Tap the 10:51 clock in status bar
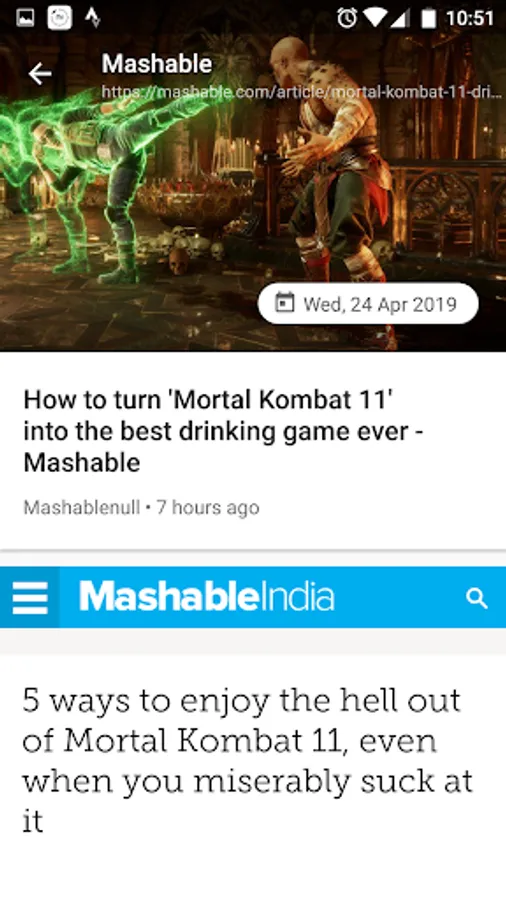 [x=469, y=18]
